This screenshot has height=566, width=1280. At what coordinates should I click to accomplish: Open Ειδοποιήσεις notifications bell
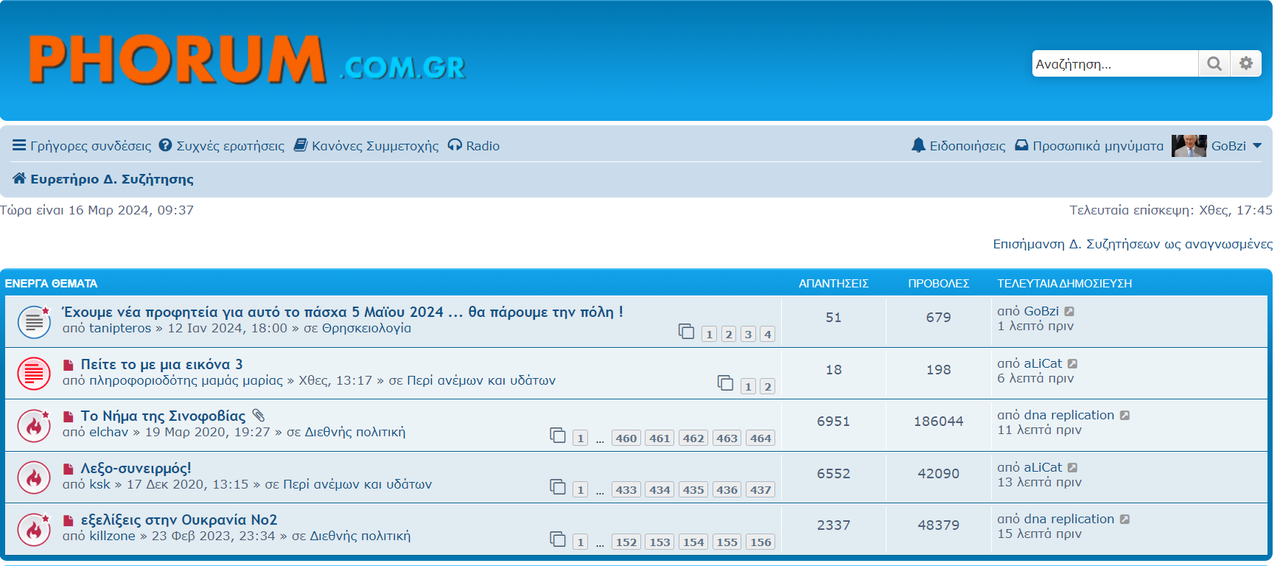[958, 146]
